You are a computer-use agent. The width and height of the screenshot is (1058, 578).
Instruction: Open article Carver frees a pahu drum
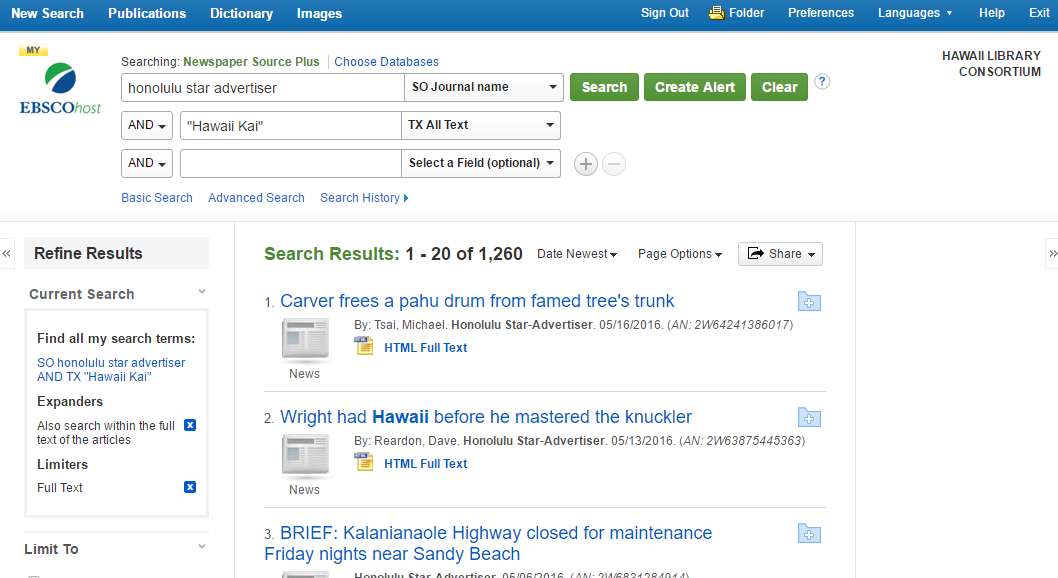coord(477,301)
